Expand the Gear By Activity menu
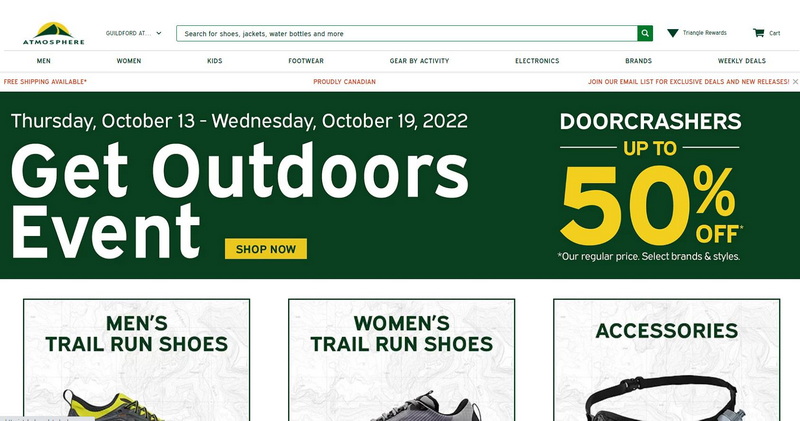The width and height of the screenshot is (800, 421). (x=419, y=61)
